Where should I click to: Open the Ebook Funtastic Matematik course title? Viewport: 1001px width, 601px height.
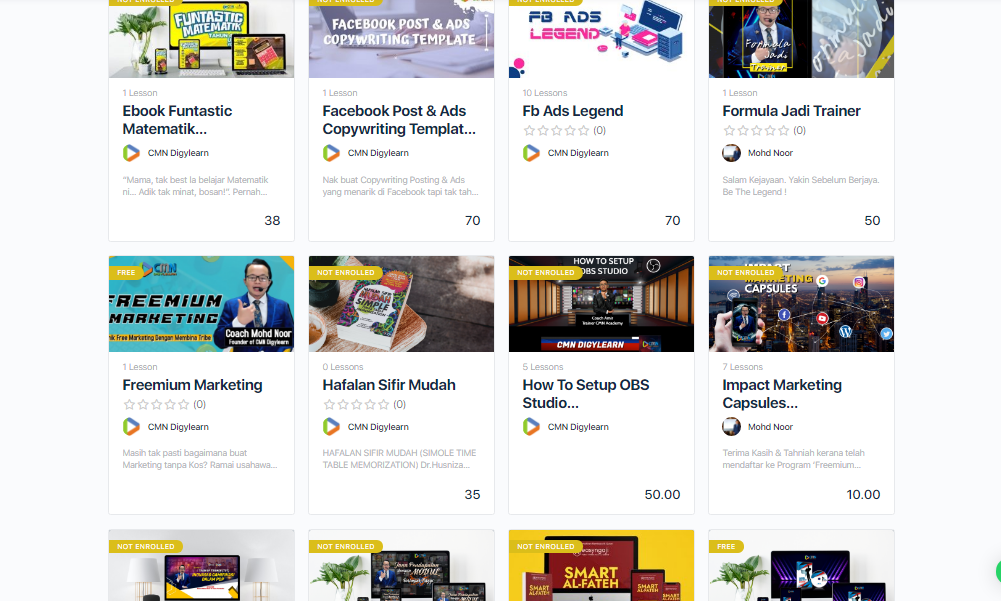177,119
